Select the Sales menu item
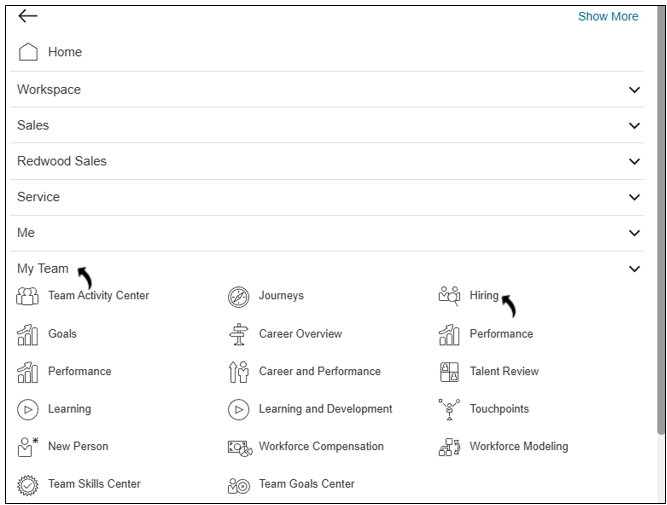 click(33, 126)
